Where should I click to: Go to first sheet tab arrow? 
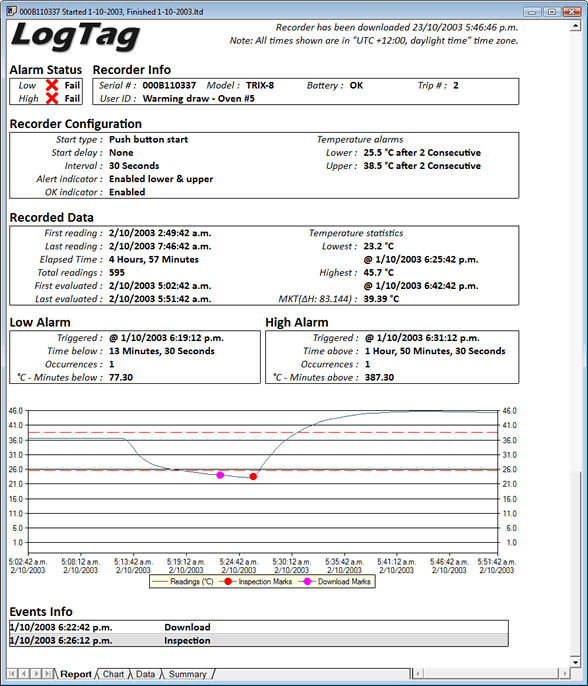(13, 674)
